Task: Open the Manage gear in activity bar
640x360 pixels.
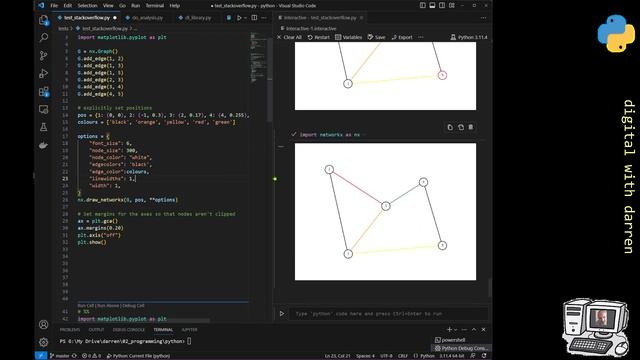Action: point(43,342)
